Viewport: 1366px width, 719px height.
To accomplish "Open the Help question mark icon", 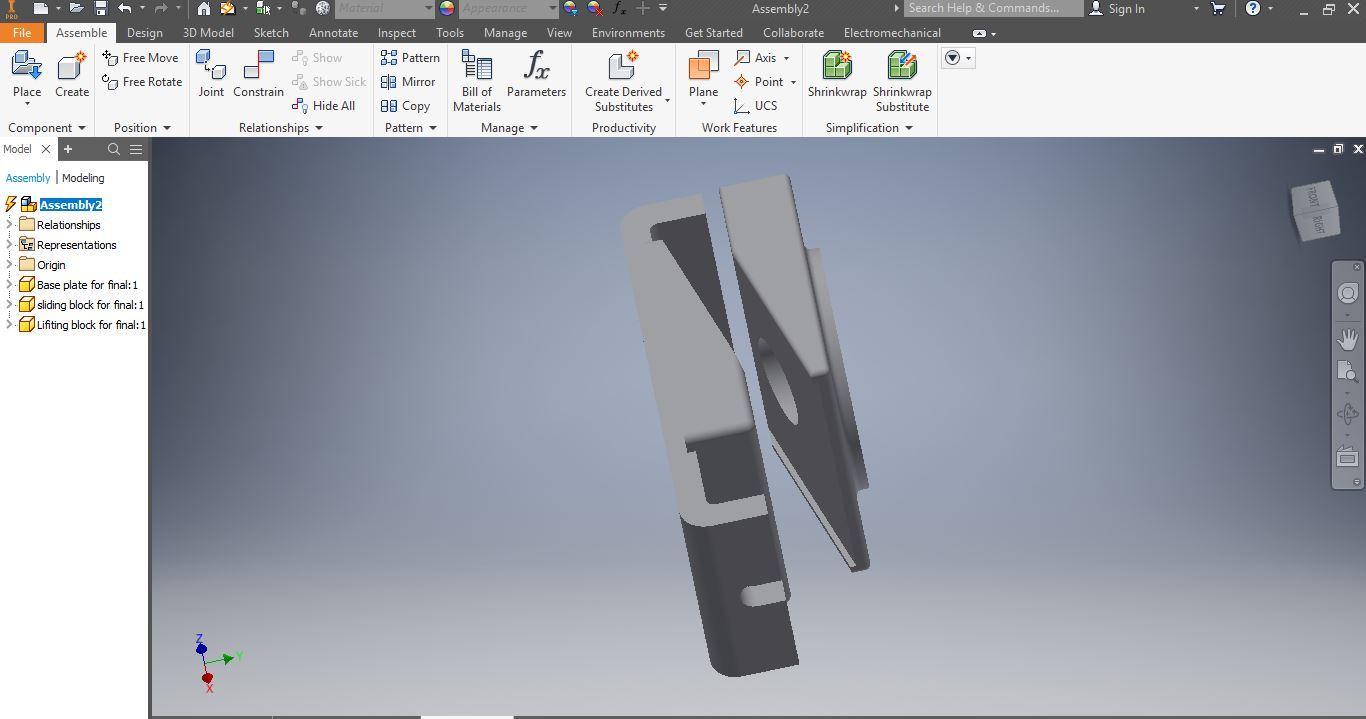I will click(1253, 8).
